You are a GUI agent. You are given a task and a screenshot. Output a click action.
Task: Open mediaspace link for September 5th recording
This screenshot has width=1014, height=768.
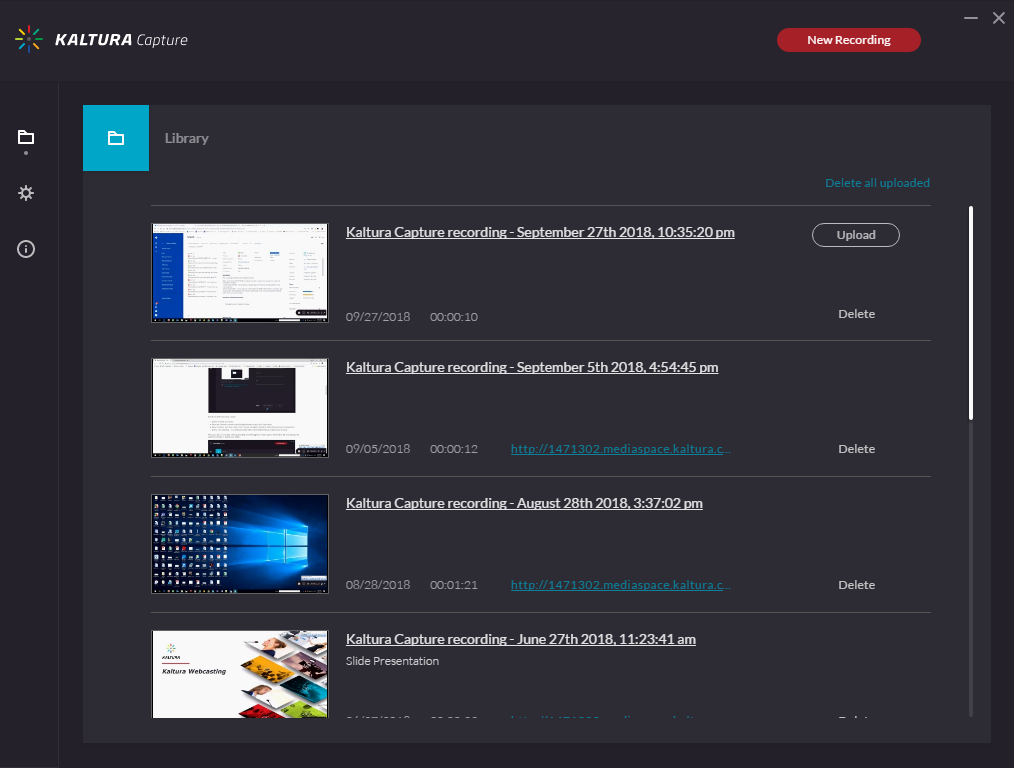click(x=621, y=449)
